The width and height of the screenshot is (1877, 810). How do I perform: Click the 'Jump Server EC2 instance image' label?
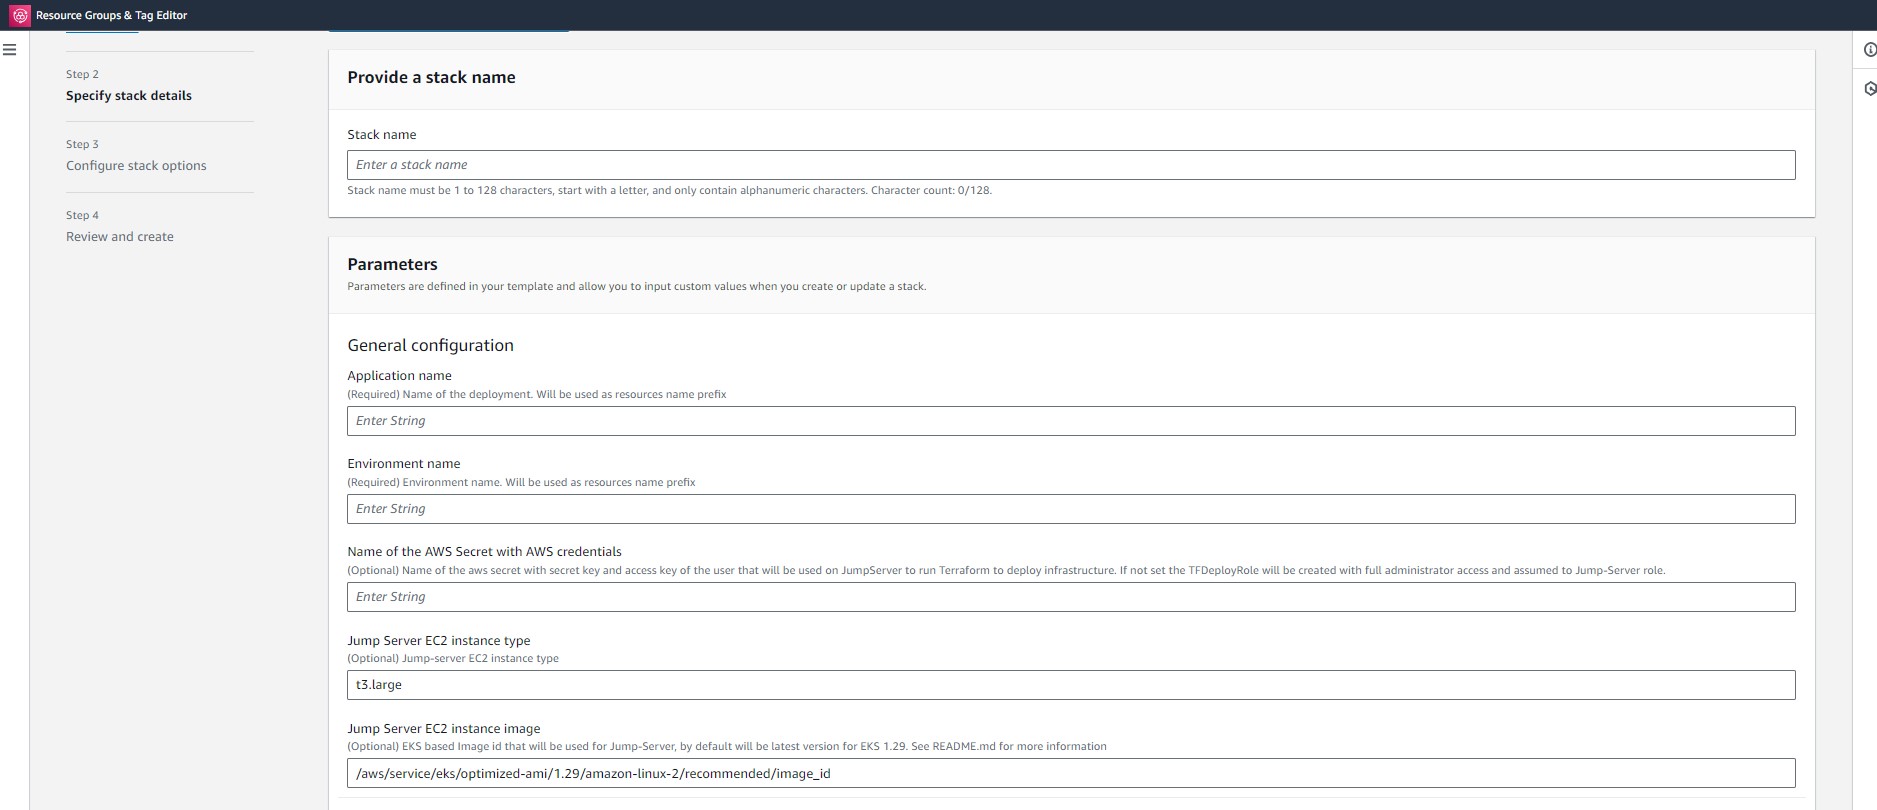(443, 729)
